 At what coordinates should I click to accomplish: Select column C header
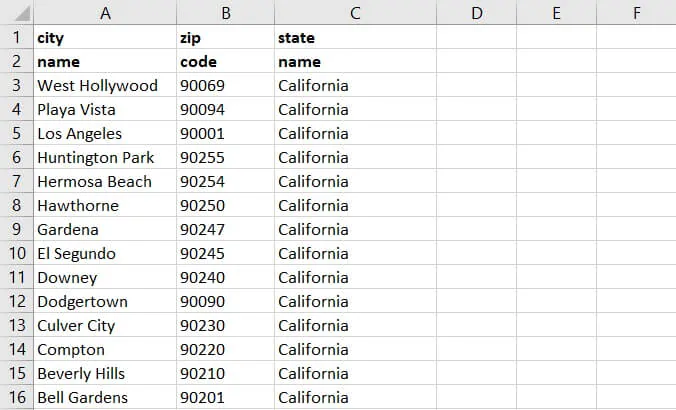coord(355,13)
